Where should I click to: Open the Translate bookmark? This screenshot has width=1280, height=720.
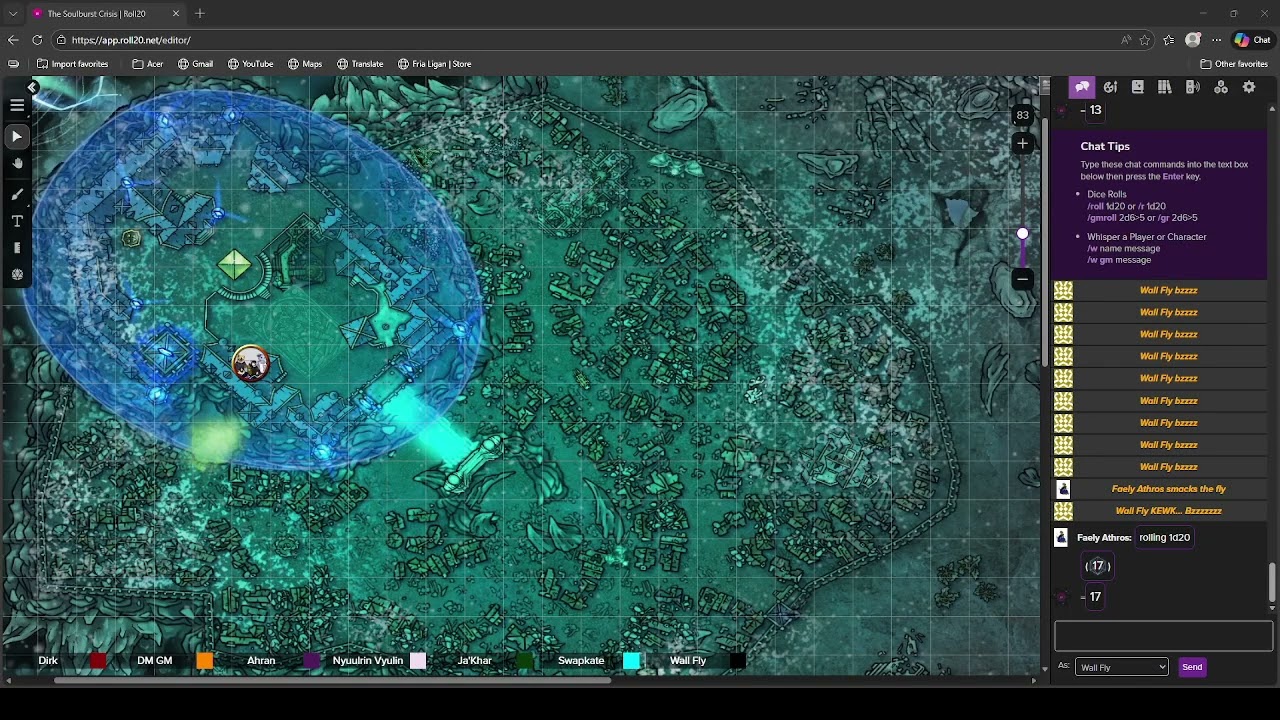[360, 64]
